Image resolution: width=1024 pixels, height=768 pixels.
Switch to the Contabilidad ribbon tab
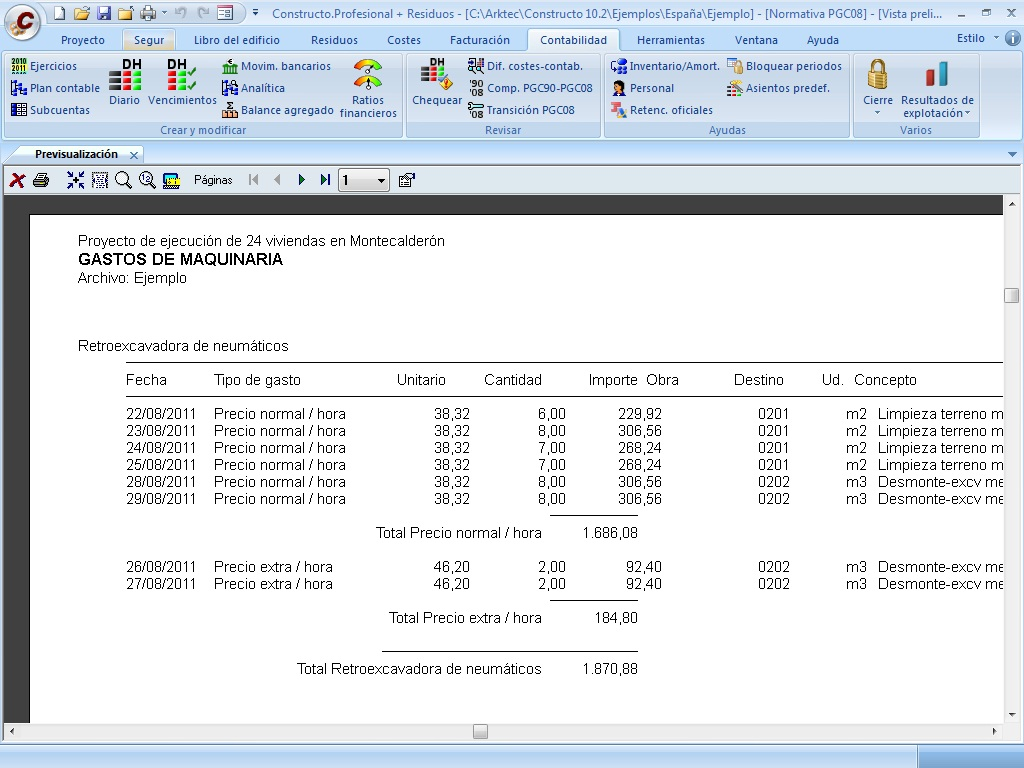point(572,38)
